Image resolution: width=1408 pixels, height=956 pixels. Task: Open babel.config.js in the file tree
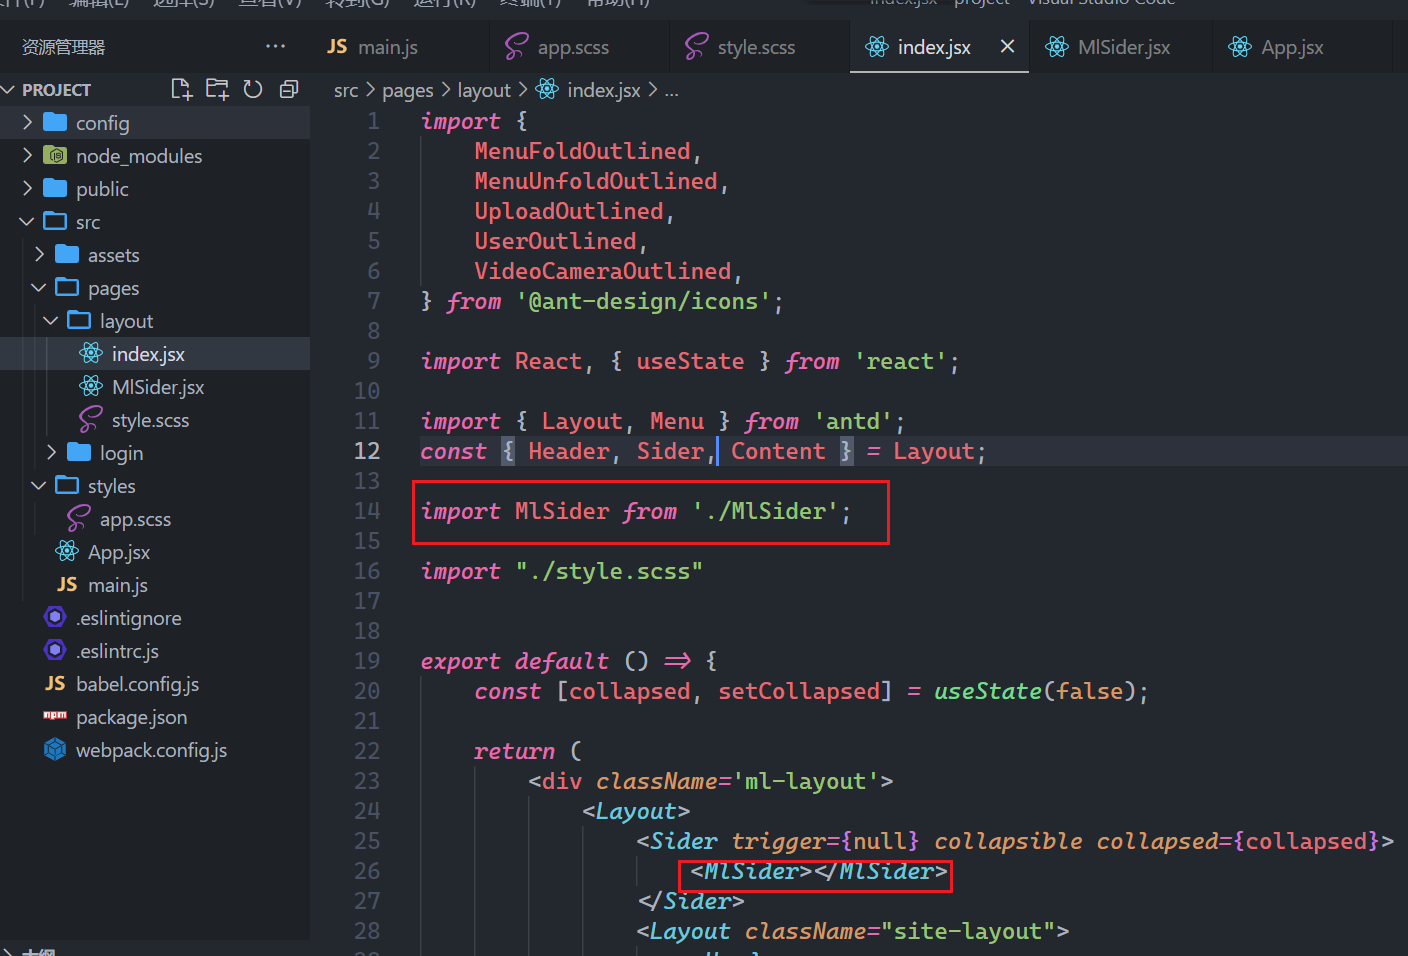click(x=137, y=684)
